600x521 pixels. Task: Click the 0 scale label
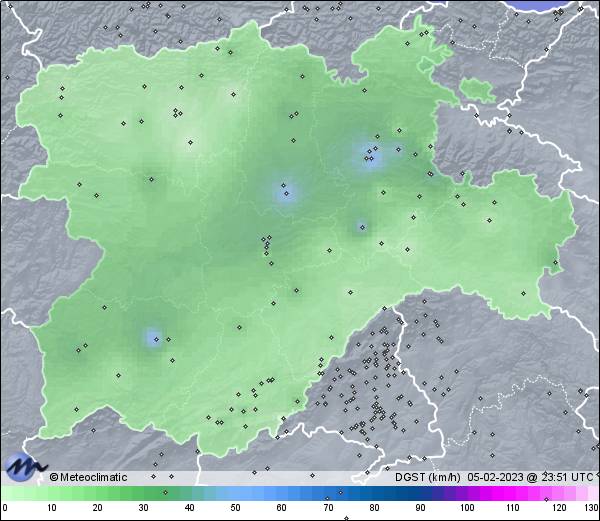[5, 508]
